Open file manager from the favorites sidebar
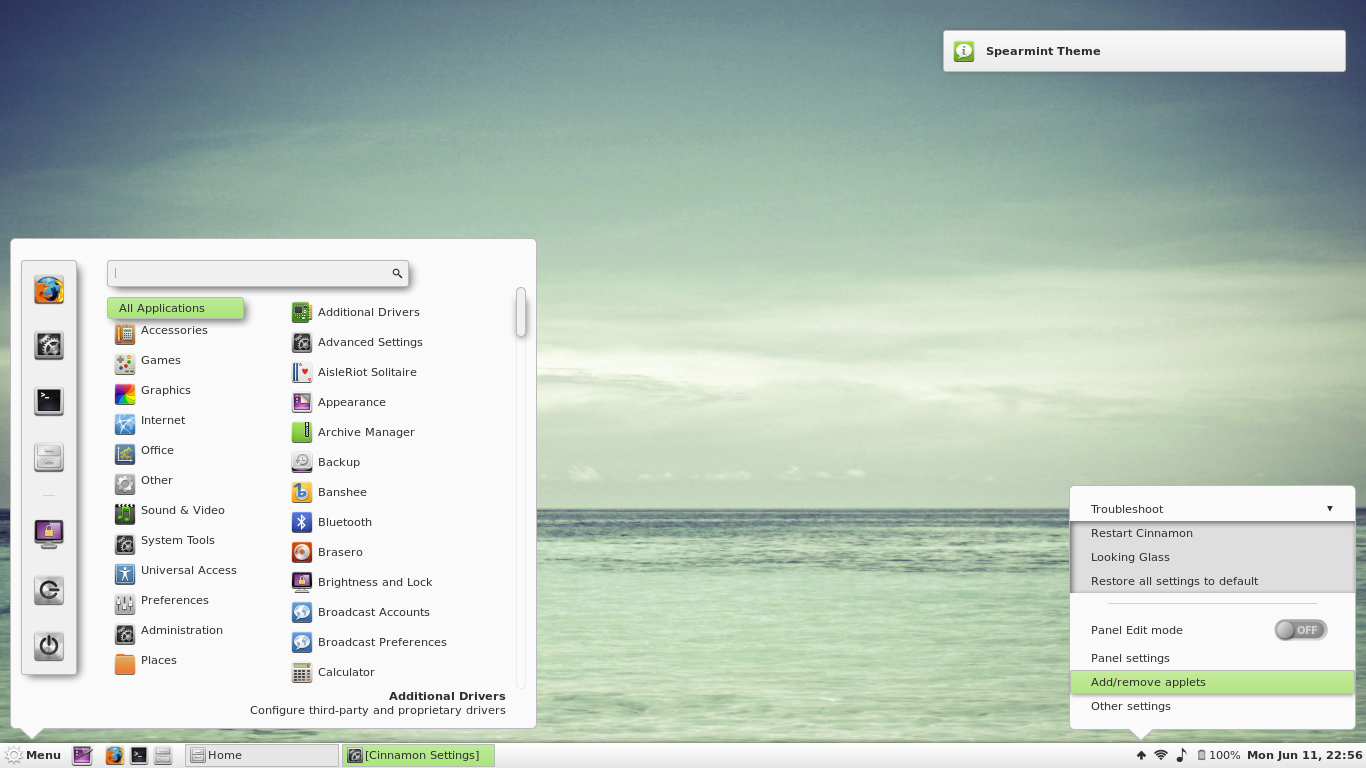The image size is (1366, 768). point(49,457)
